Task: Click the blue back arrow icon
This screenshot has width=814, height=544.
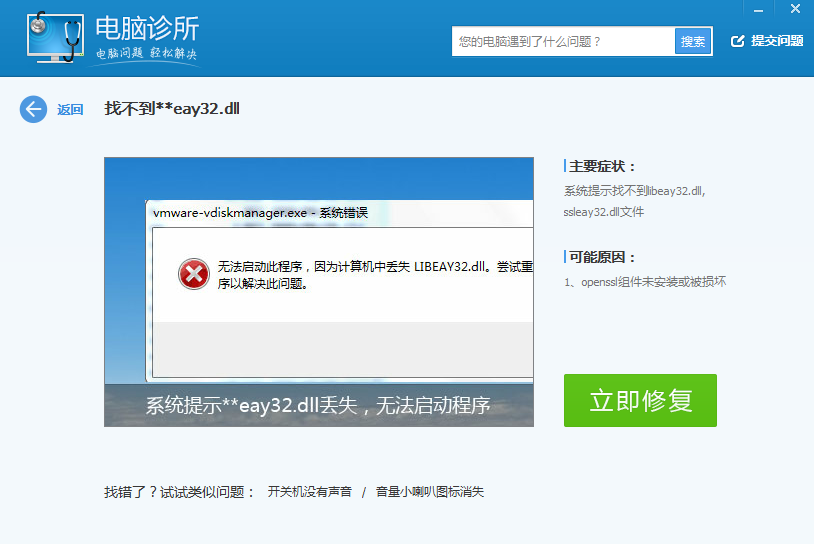Action: point(33,109)
